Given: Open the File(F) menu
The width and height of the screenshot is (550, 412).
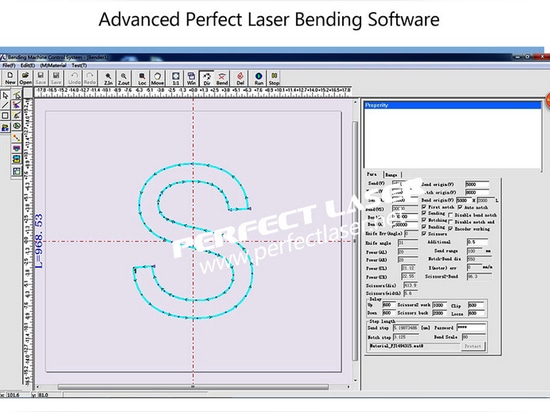Looking at the screenshot, I should pos(9,65).
